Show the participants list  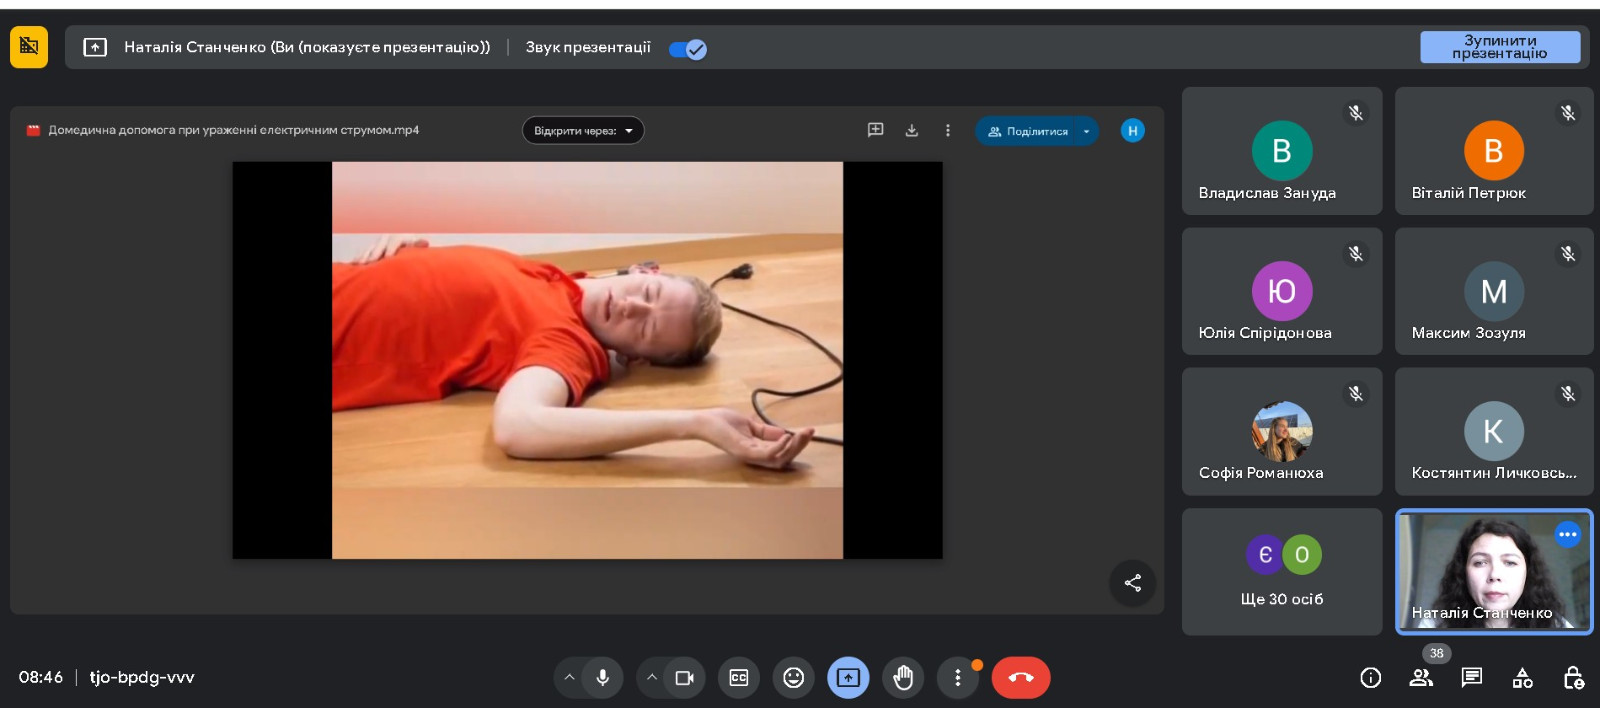pyautogui.click(x=1421, y=678)
